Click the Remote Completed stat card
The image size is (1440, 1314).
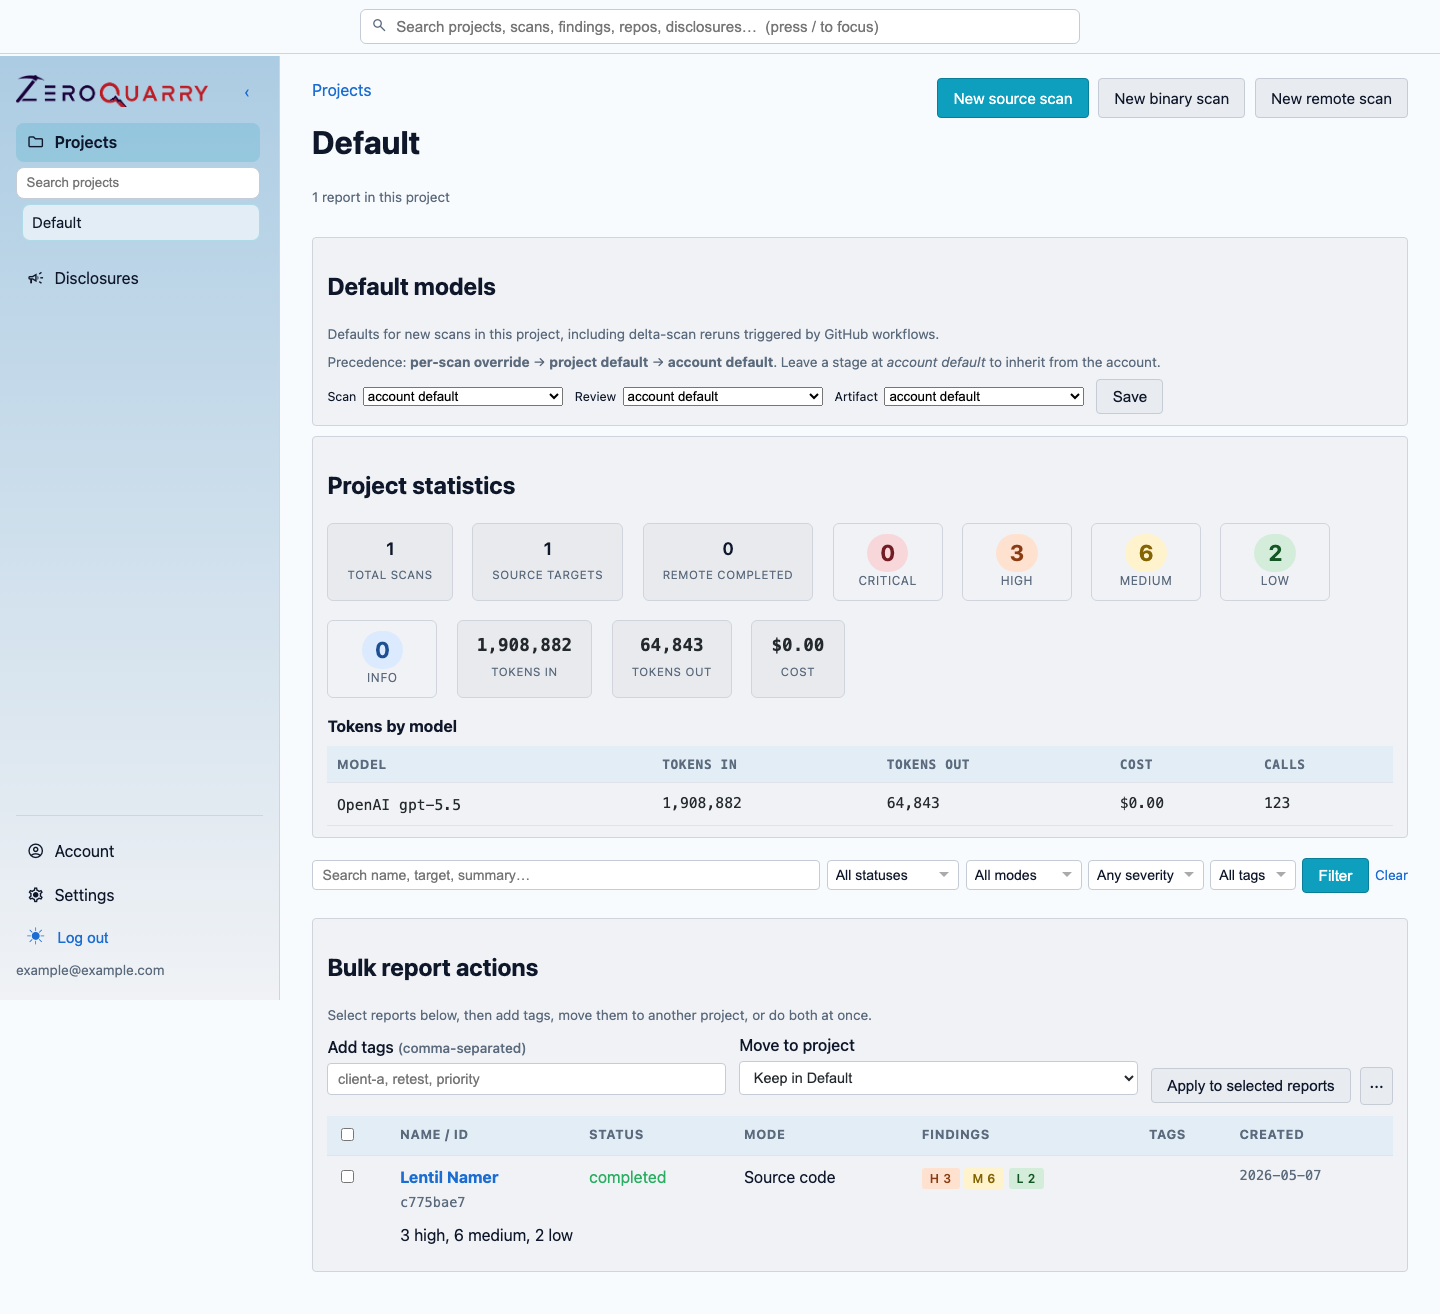click(x=728, y=562)
